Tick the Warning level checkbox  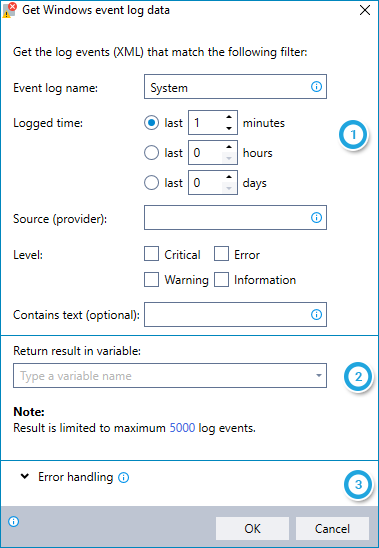click(151, 280)
